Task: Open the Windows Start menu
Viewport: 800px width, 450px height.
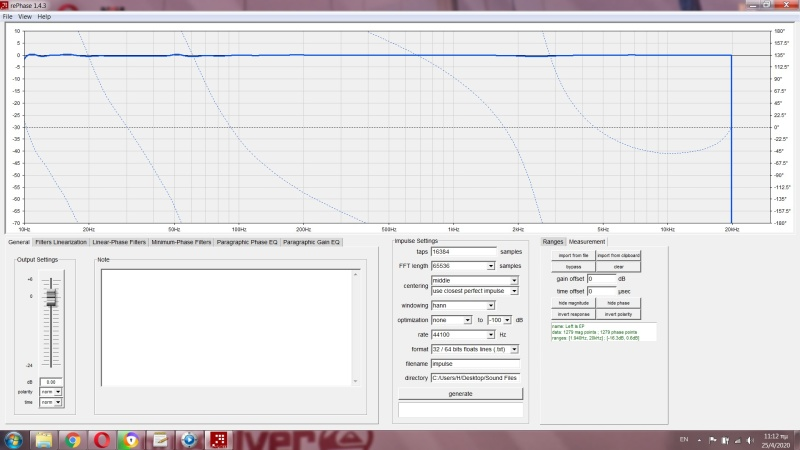Action: (x=14, y=439)
